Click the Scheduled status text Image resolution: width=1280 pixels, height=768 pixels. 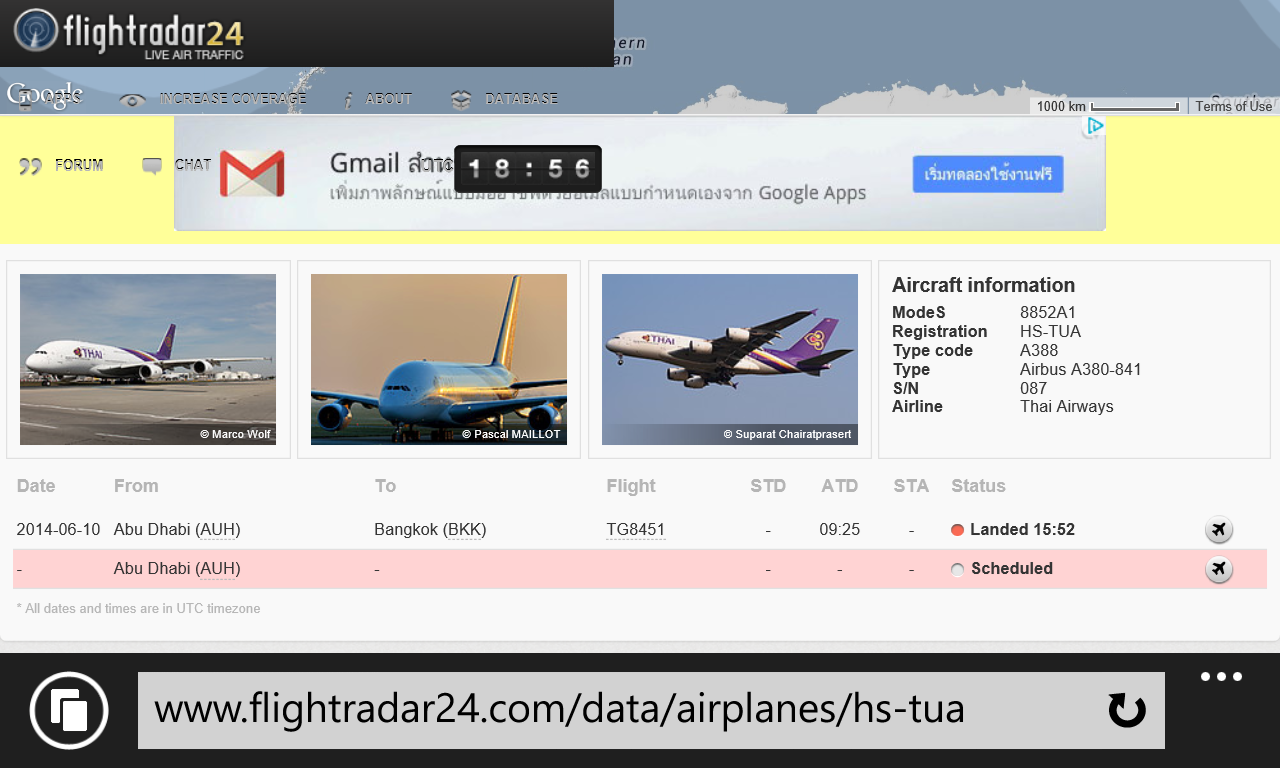click(x=1012, y=569)
